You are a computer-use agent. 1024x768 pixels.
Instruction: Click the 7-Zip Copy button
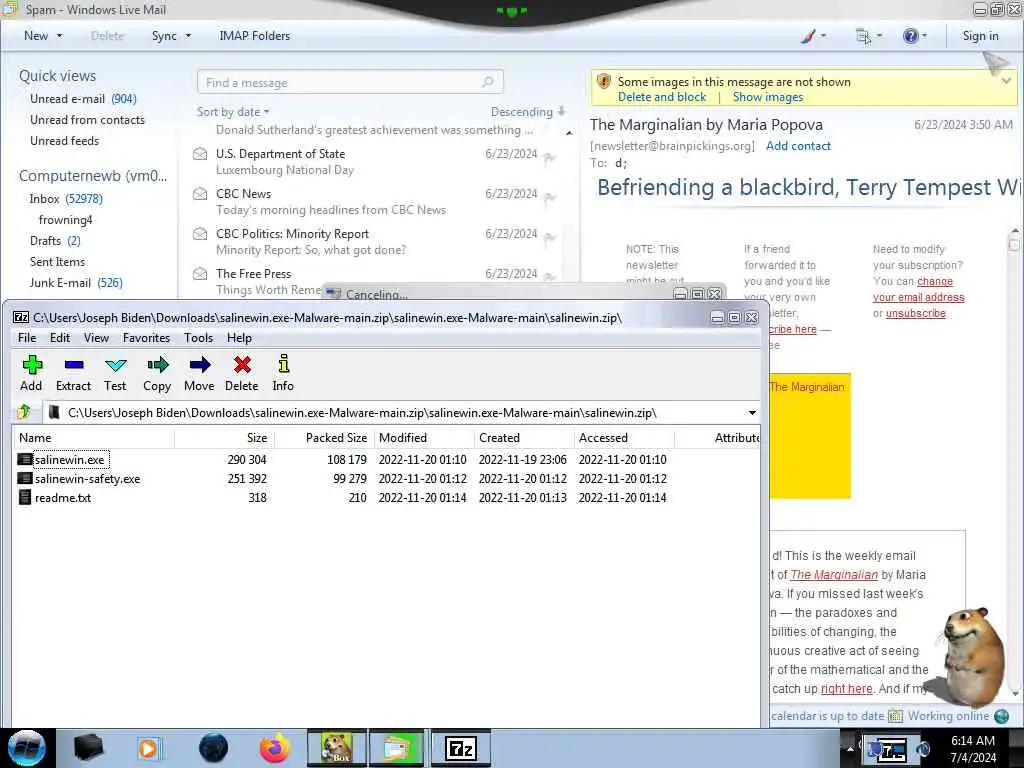[x=157, y=374]
